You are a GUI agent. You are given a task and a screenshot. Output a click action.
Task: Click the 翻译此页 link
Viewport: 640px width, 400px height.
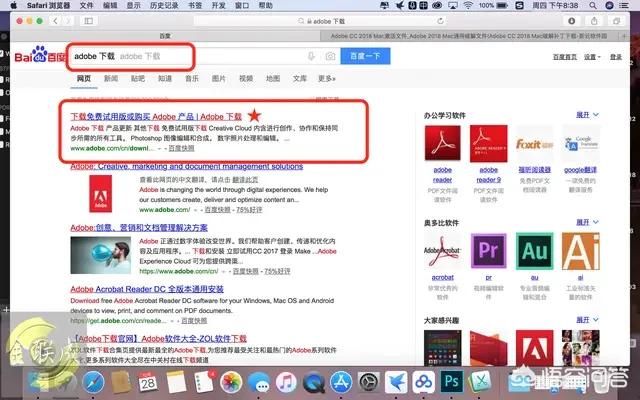245,180
